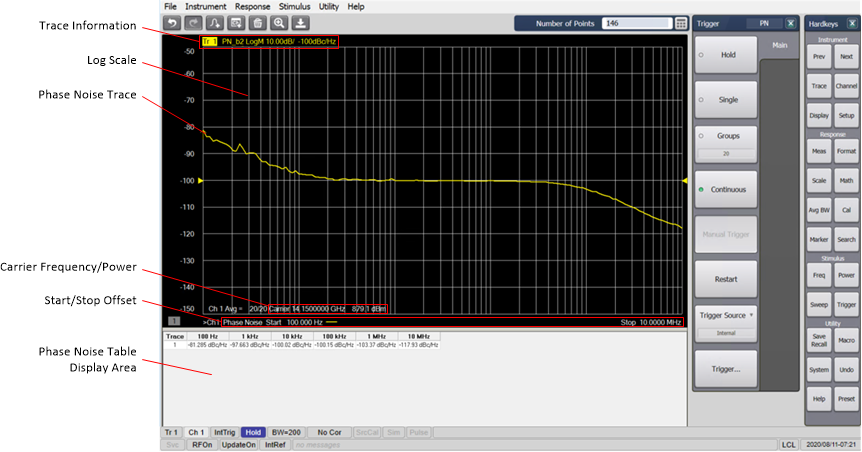
Task: Select Hold trigger mode
Action: 727,56
